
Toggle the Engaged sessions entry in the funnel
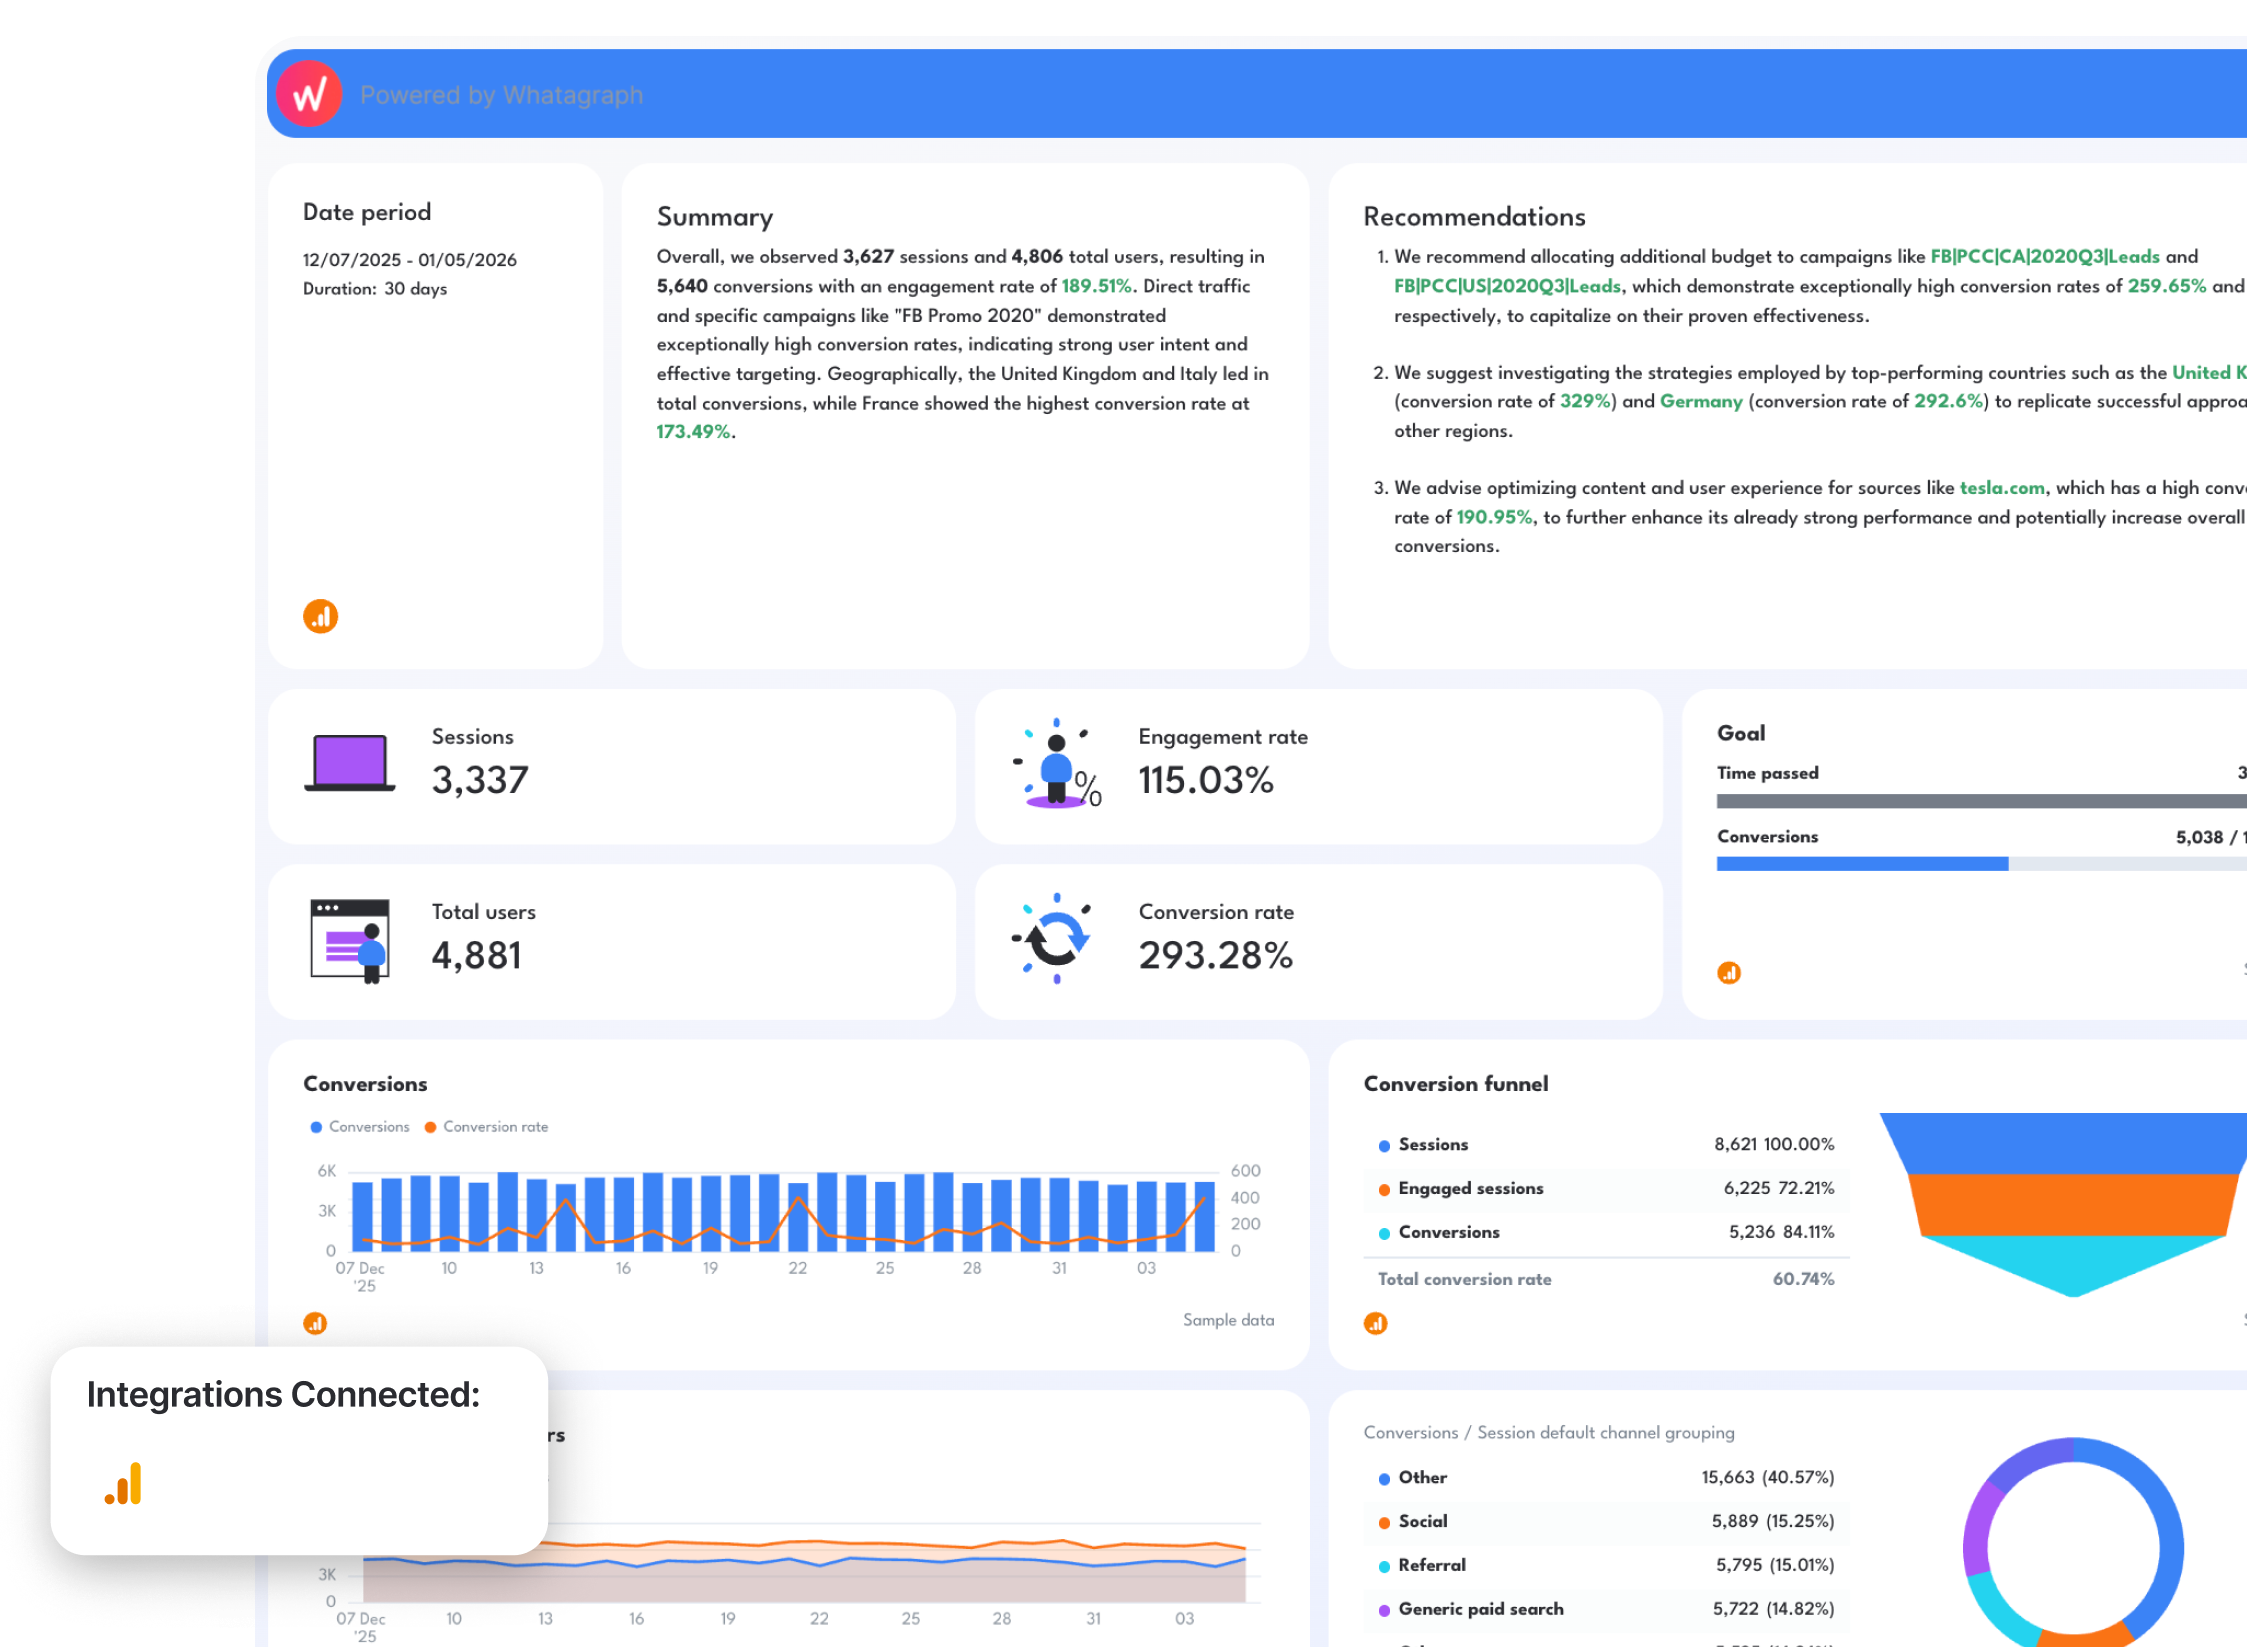[x=1471, y=1188]
